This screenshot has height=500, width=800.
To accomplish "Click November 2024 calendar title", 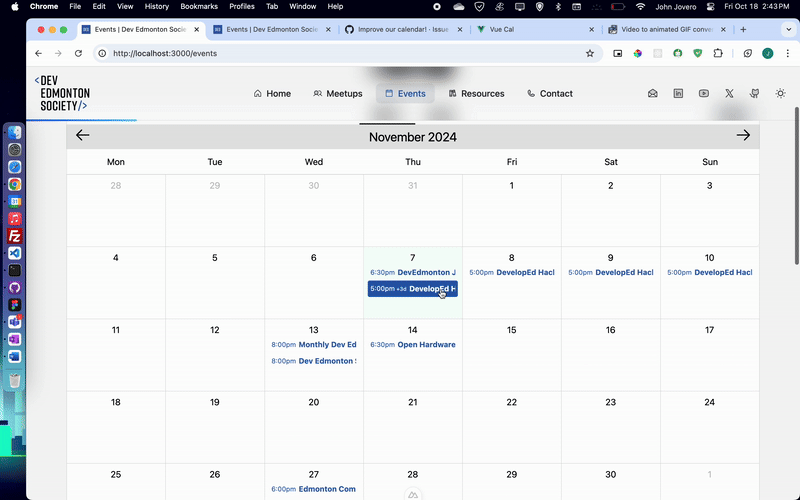I will tap(412, 137).
